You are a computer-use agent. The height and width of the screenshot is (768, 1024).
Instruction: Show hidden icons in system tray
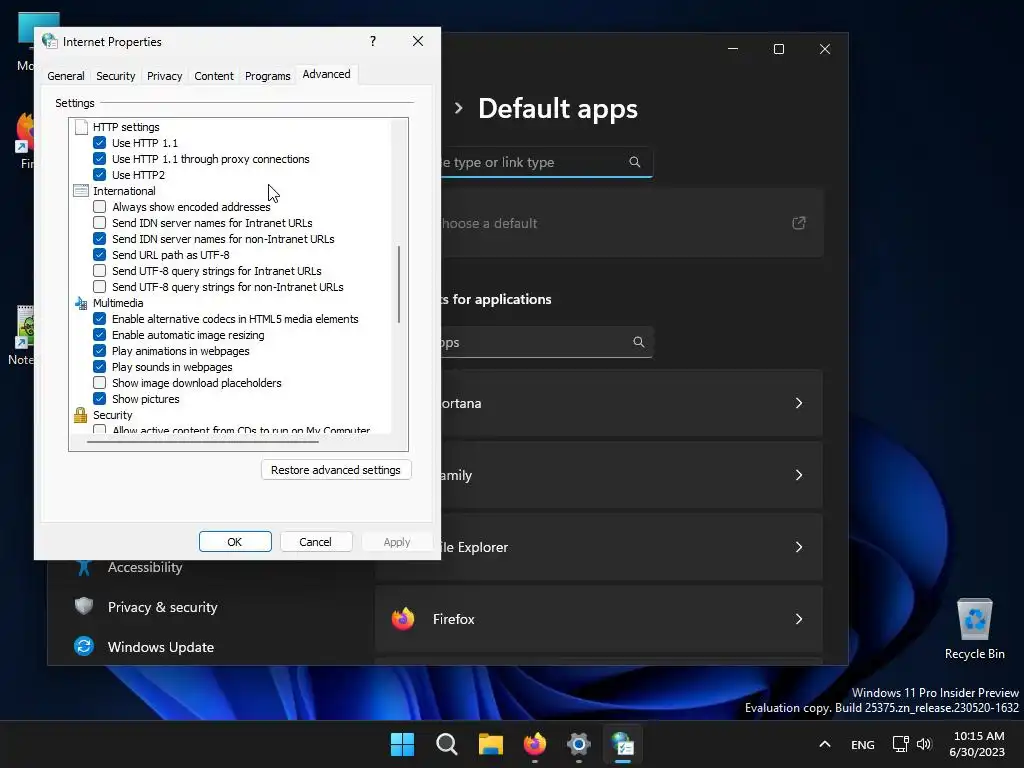pyautogui.click(x=825, y=744)
